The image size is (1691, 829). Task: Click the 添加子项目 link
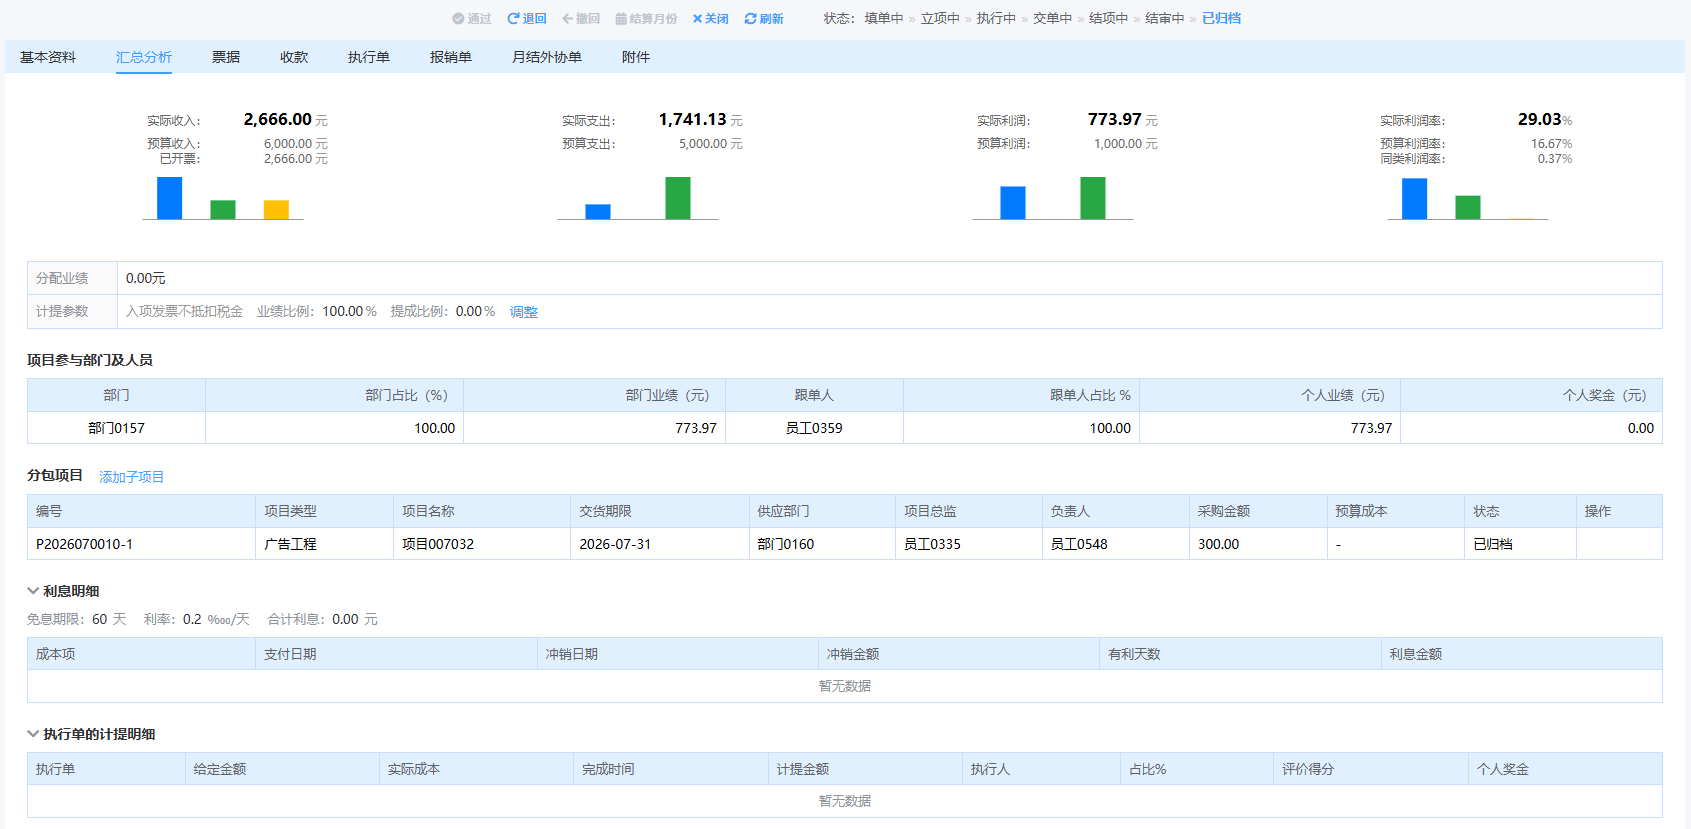point(132,477)
